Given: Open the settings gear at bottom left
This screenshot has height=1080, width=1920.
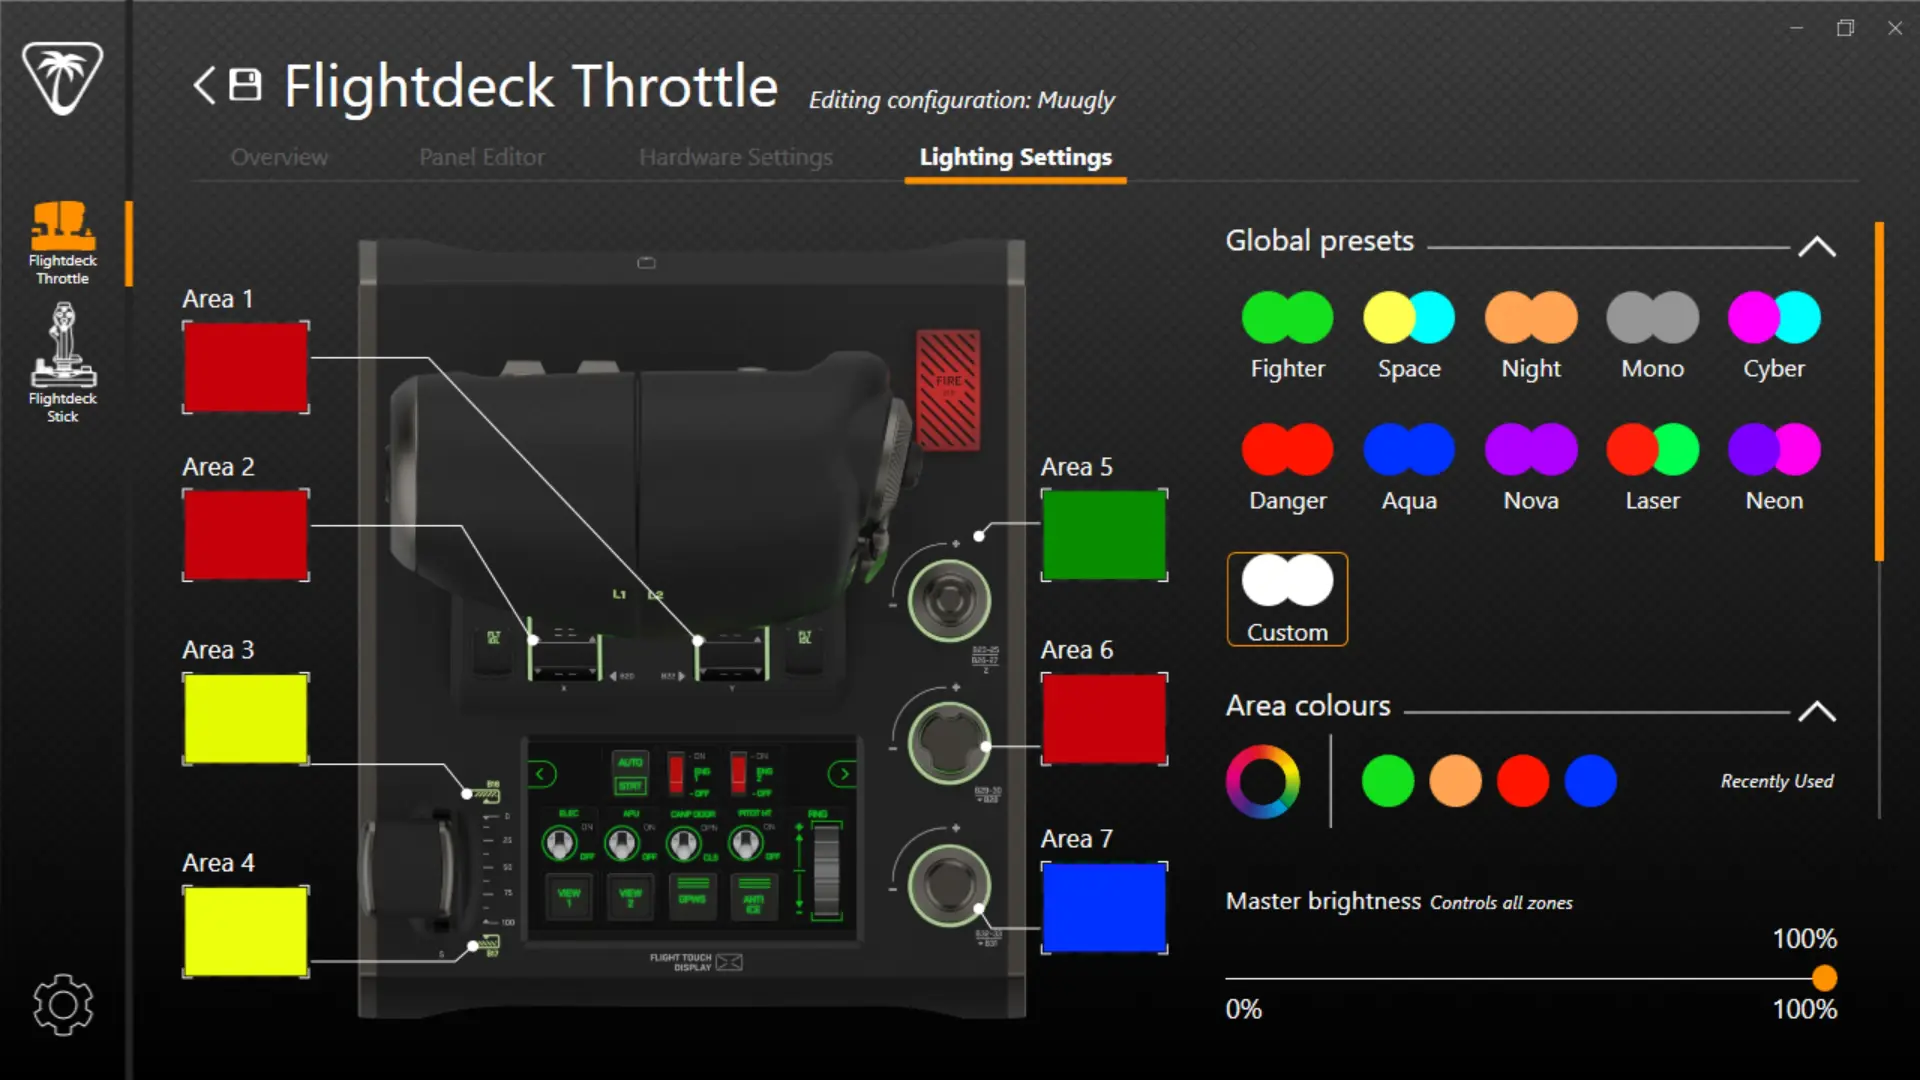Looking at the screenshot, I should [62, 1005].
